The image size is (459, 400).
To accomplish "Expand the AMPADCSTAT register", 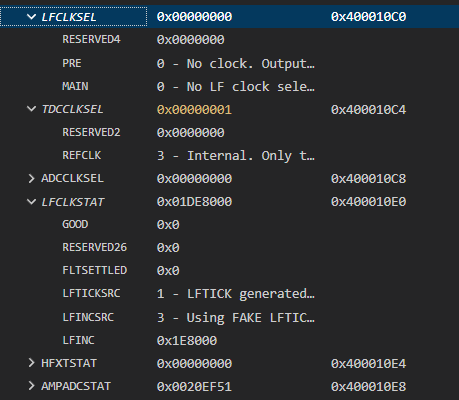I will [x=31, y=386].
